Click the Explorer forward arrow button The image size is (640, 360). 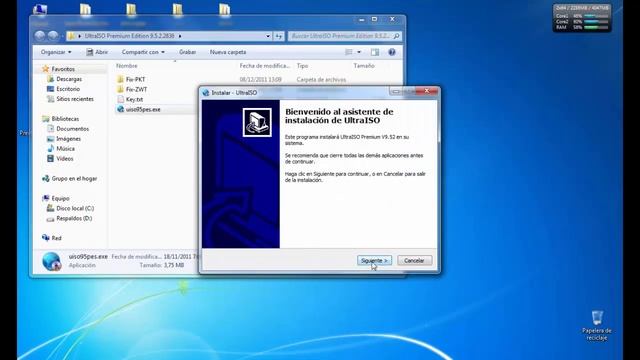[x=53, y=36]
